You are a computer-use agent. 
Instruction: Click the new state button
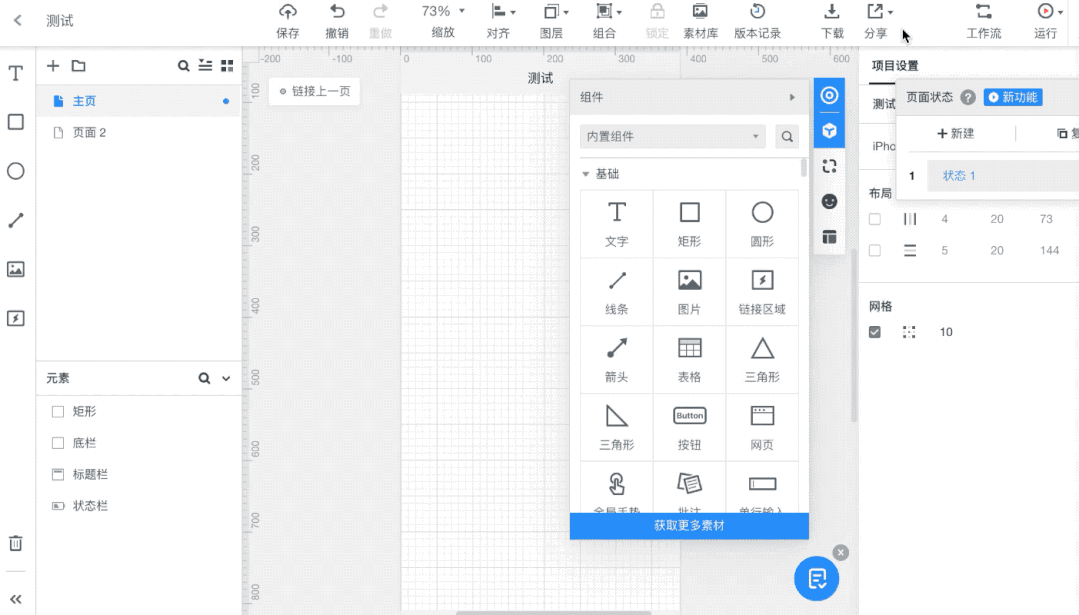955,134
